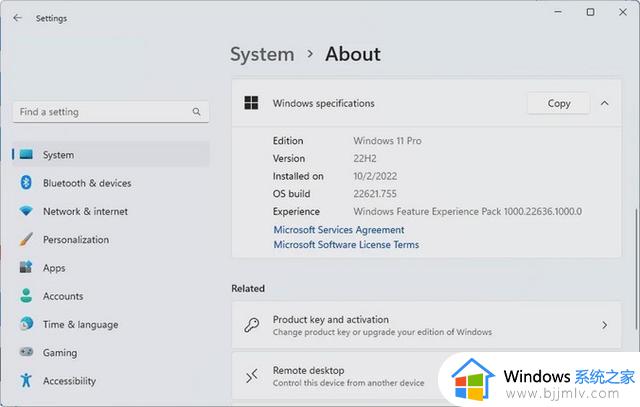The height and width of the screenshot is (407, 640).
Task: Minimize the Settings window
Action: click(558, 12)
